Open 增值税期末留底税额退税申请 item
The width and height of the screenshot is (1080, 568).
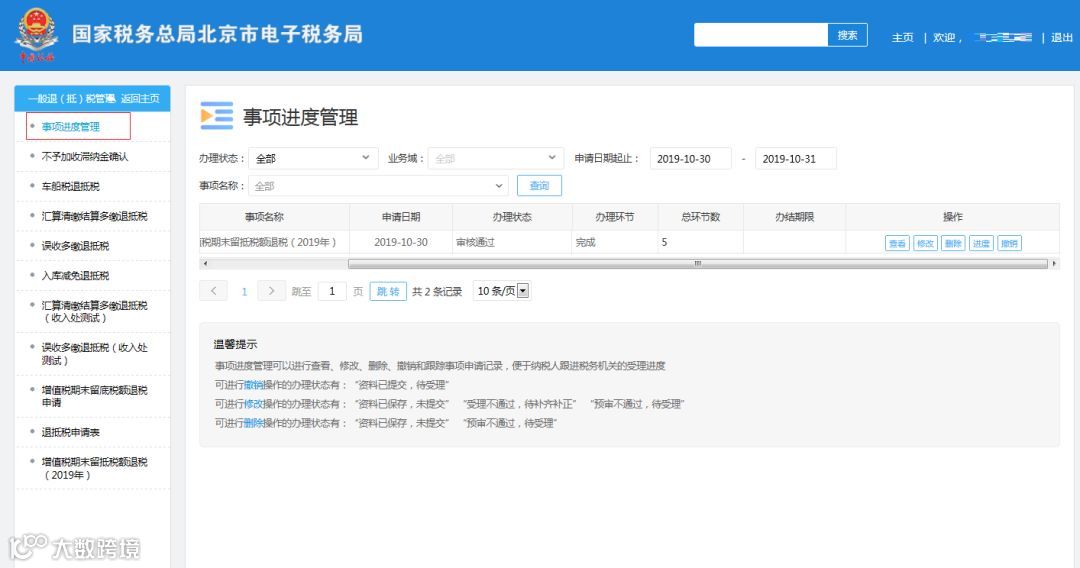click(x=94, y=396)
